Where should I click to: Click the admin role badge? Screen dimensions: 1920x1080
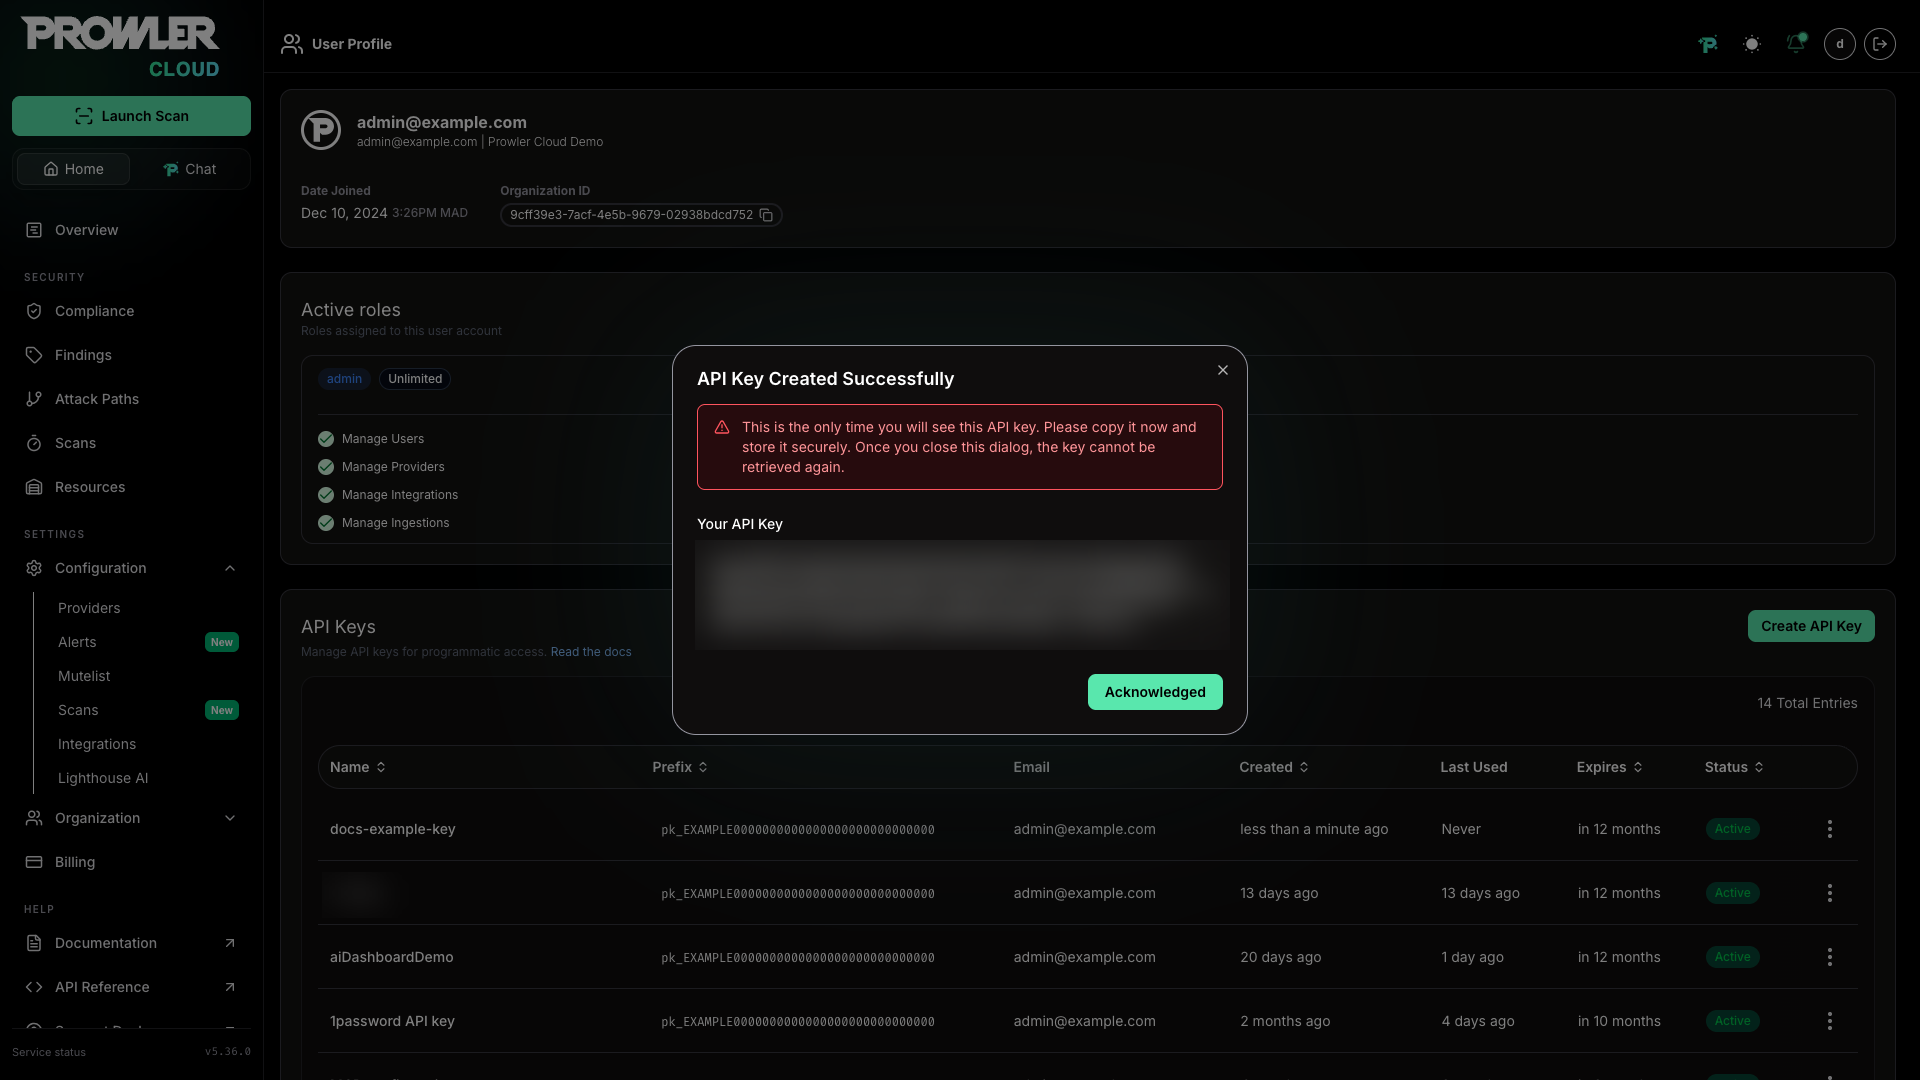click(x=344, y=379)
